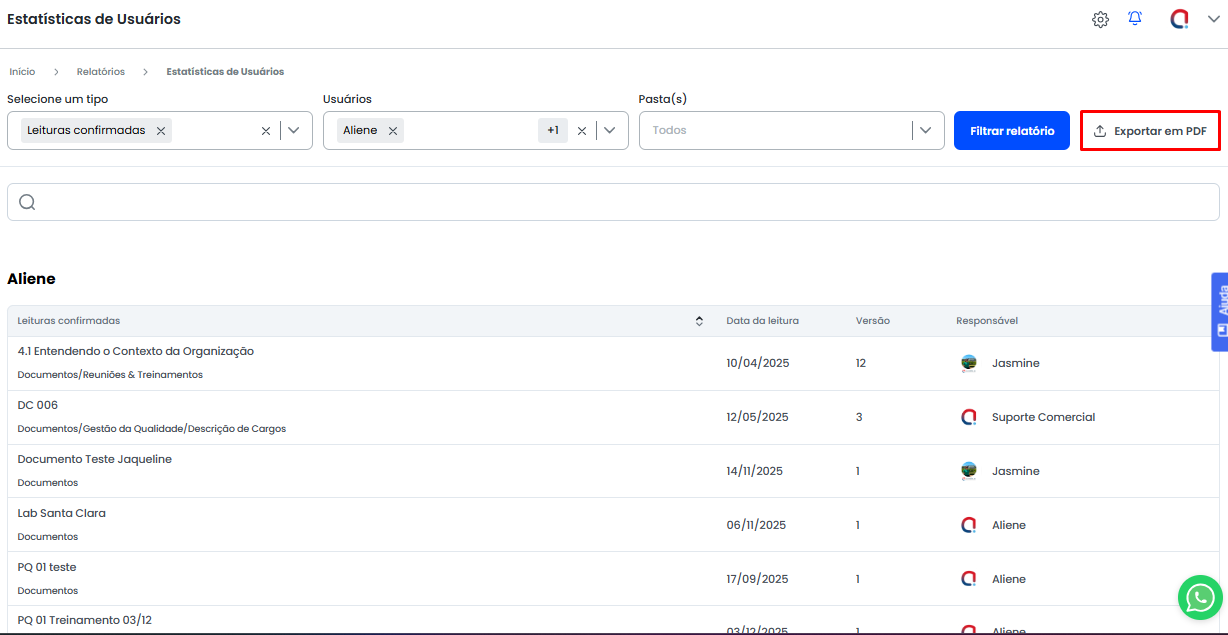The width and height of the screenshot is (1228, 635).
Task: Open the notifications bell
Action: point(1135,19)
